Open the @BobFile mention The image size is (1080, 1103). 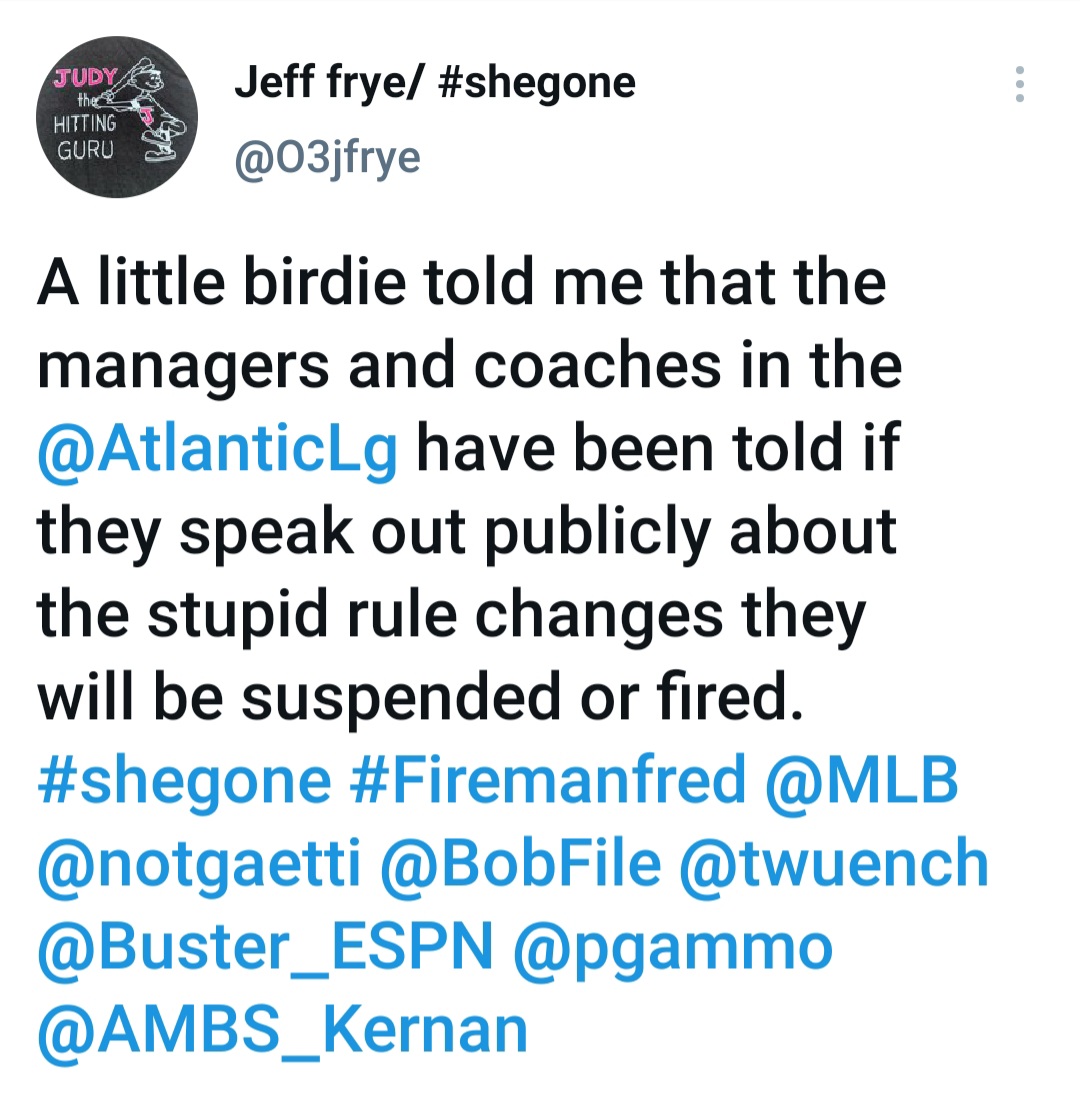coord(520,863)
